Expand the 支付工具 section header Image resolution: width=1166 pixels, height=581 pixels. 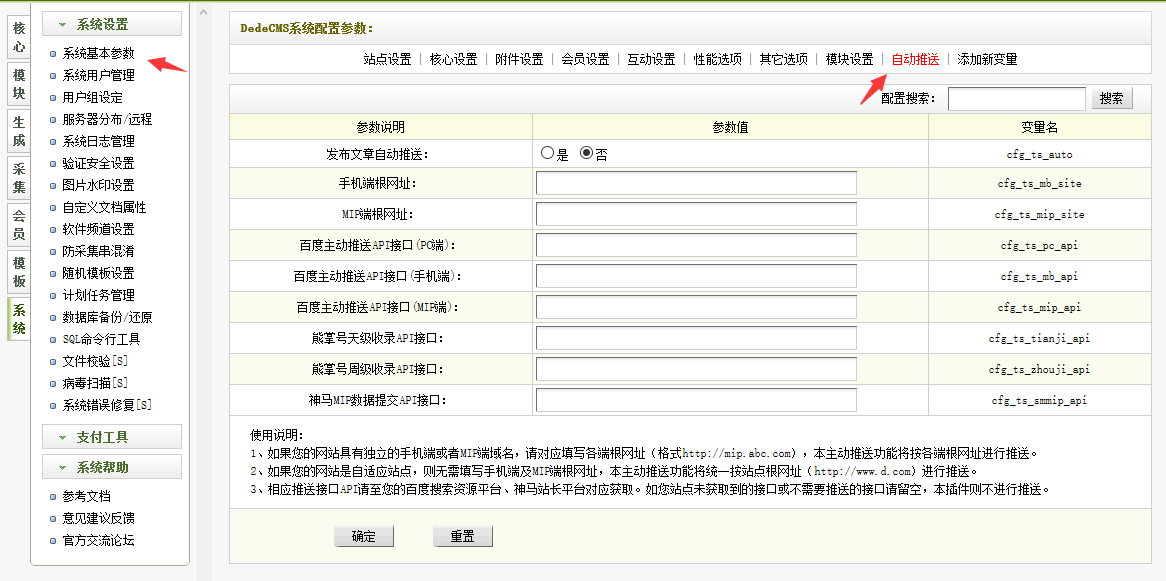tap(112, 437)
